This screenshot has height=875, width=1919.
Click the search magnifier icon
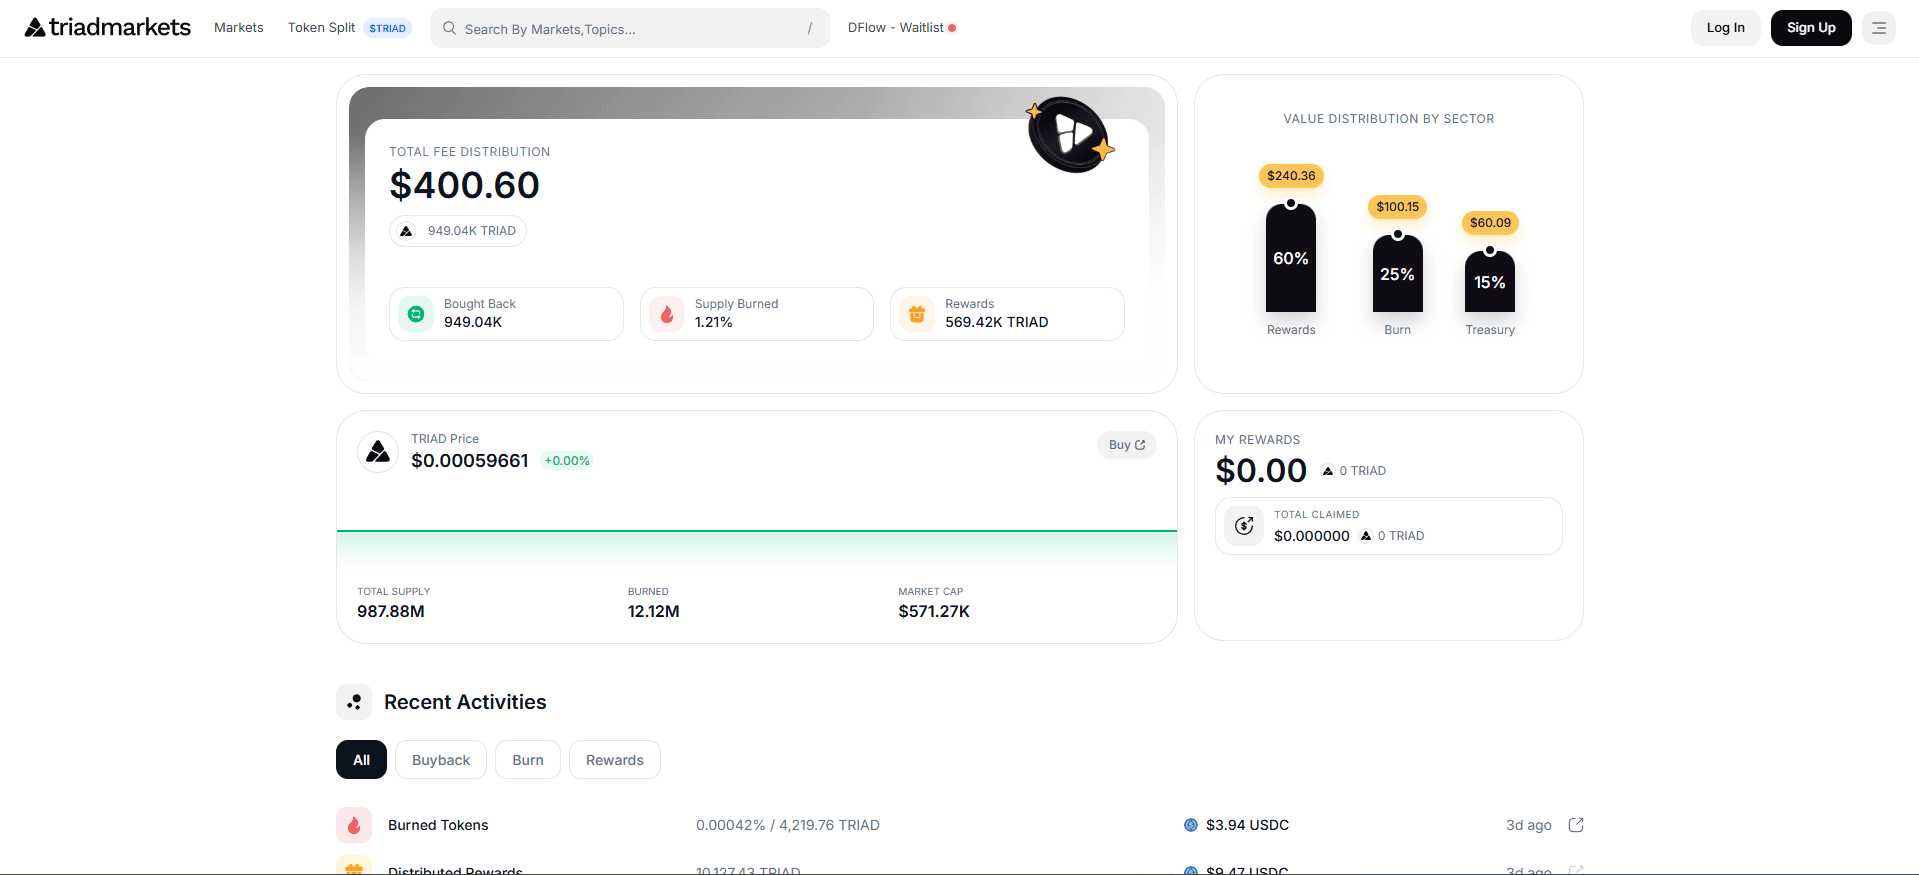[450, 28]
